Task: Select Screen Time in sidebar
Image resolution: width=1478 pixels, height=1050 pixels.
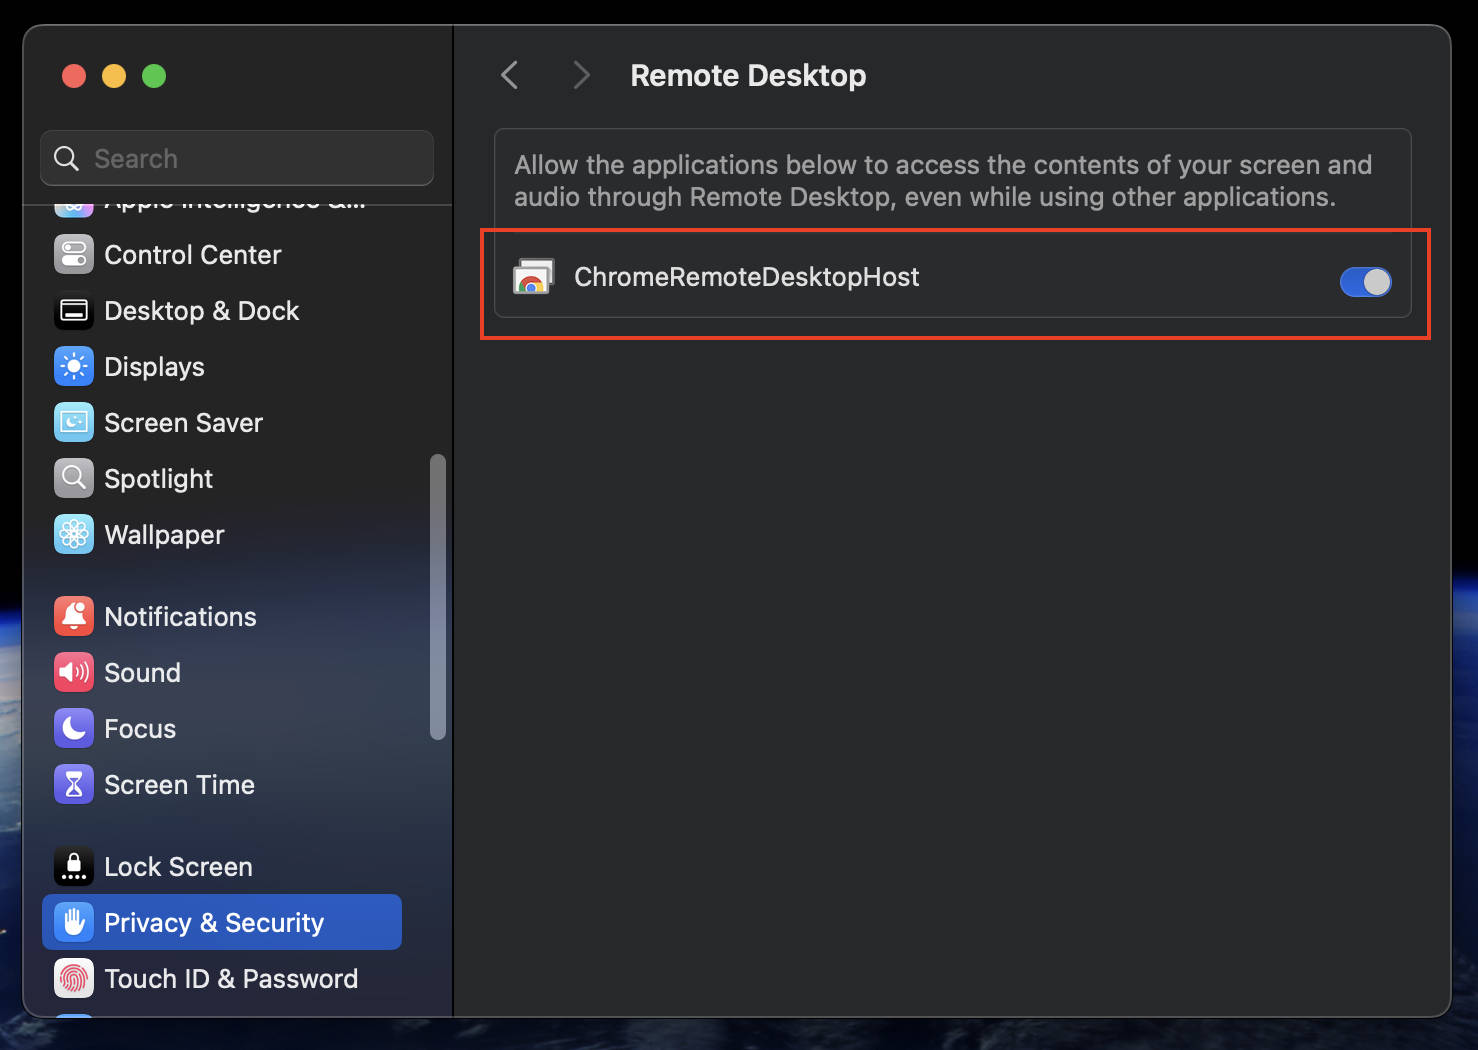Action: click(x=179, y=785)
